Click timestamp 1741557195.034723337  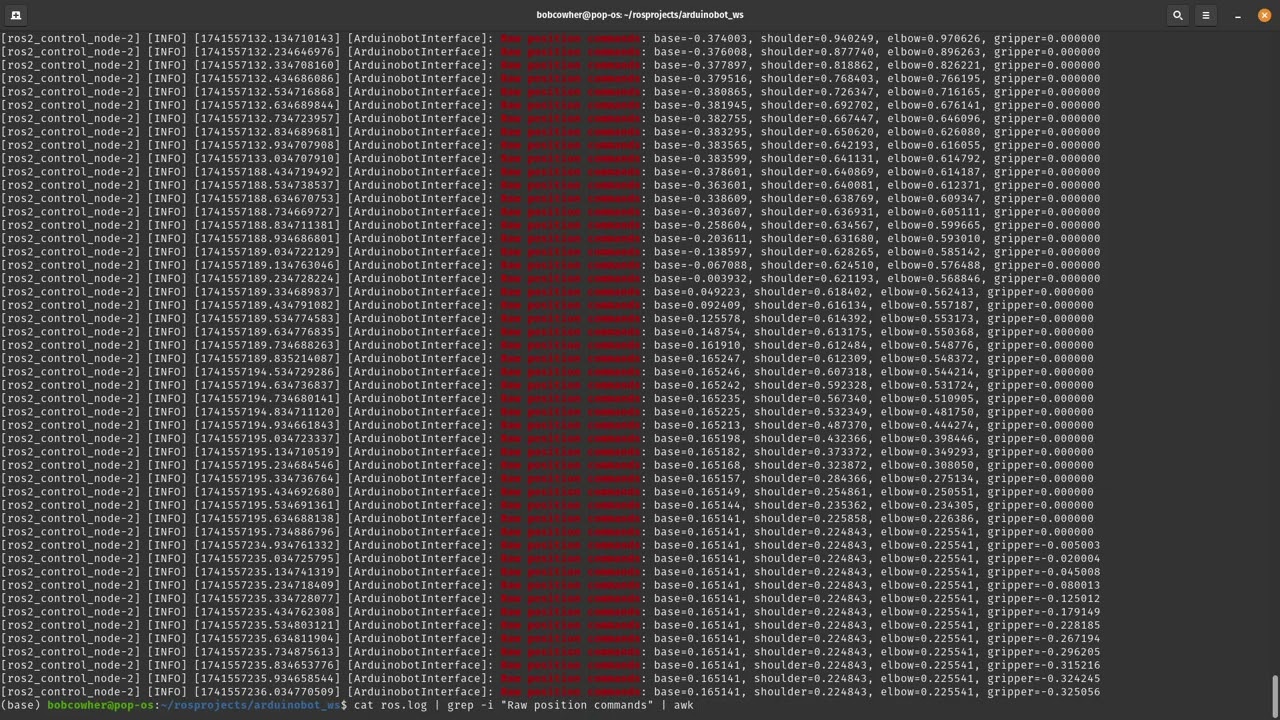coord(267,438)
